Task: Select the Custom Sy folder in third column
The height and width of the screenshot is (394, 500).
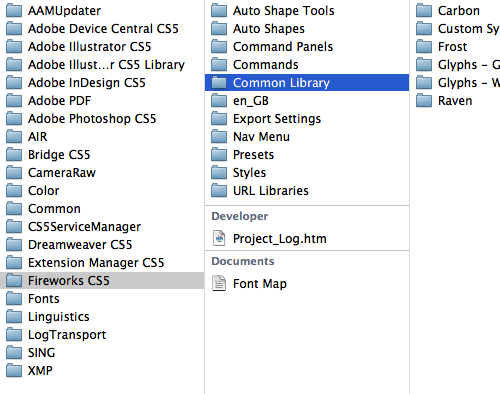Action: click(x=455, y=29)
